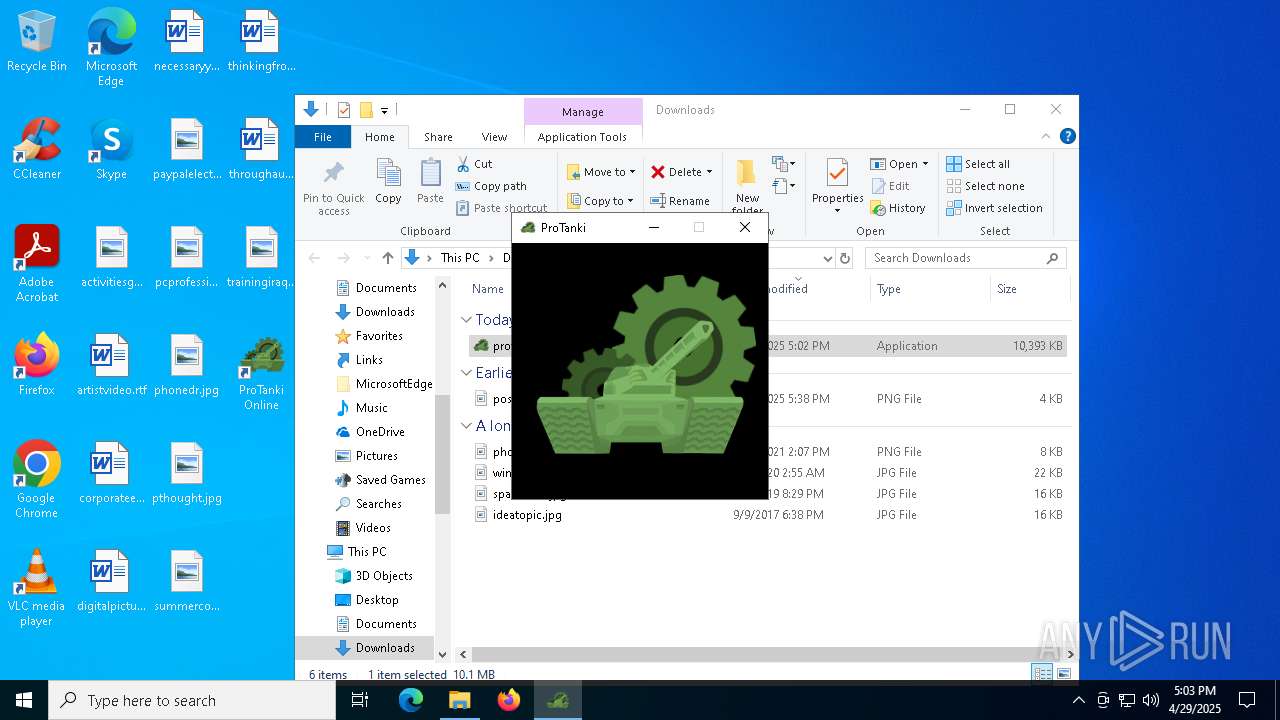The width and height of the screenshot is (1280, 720).
Task: Select OneDrive in navigation pane
Action: pos(379,432)
